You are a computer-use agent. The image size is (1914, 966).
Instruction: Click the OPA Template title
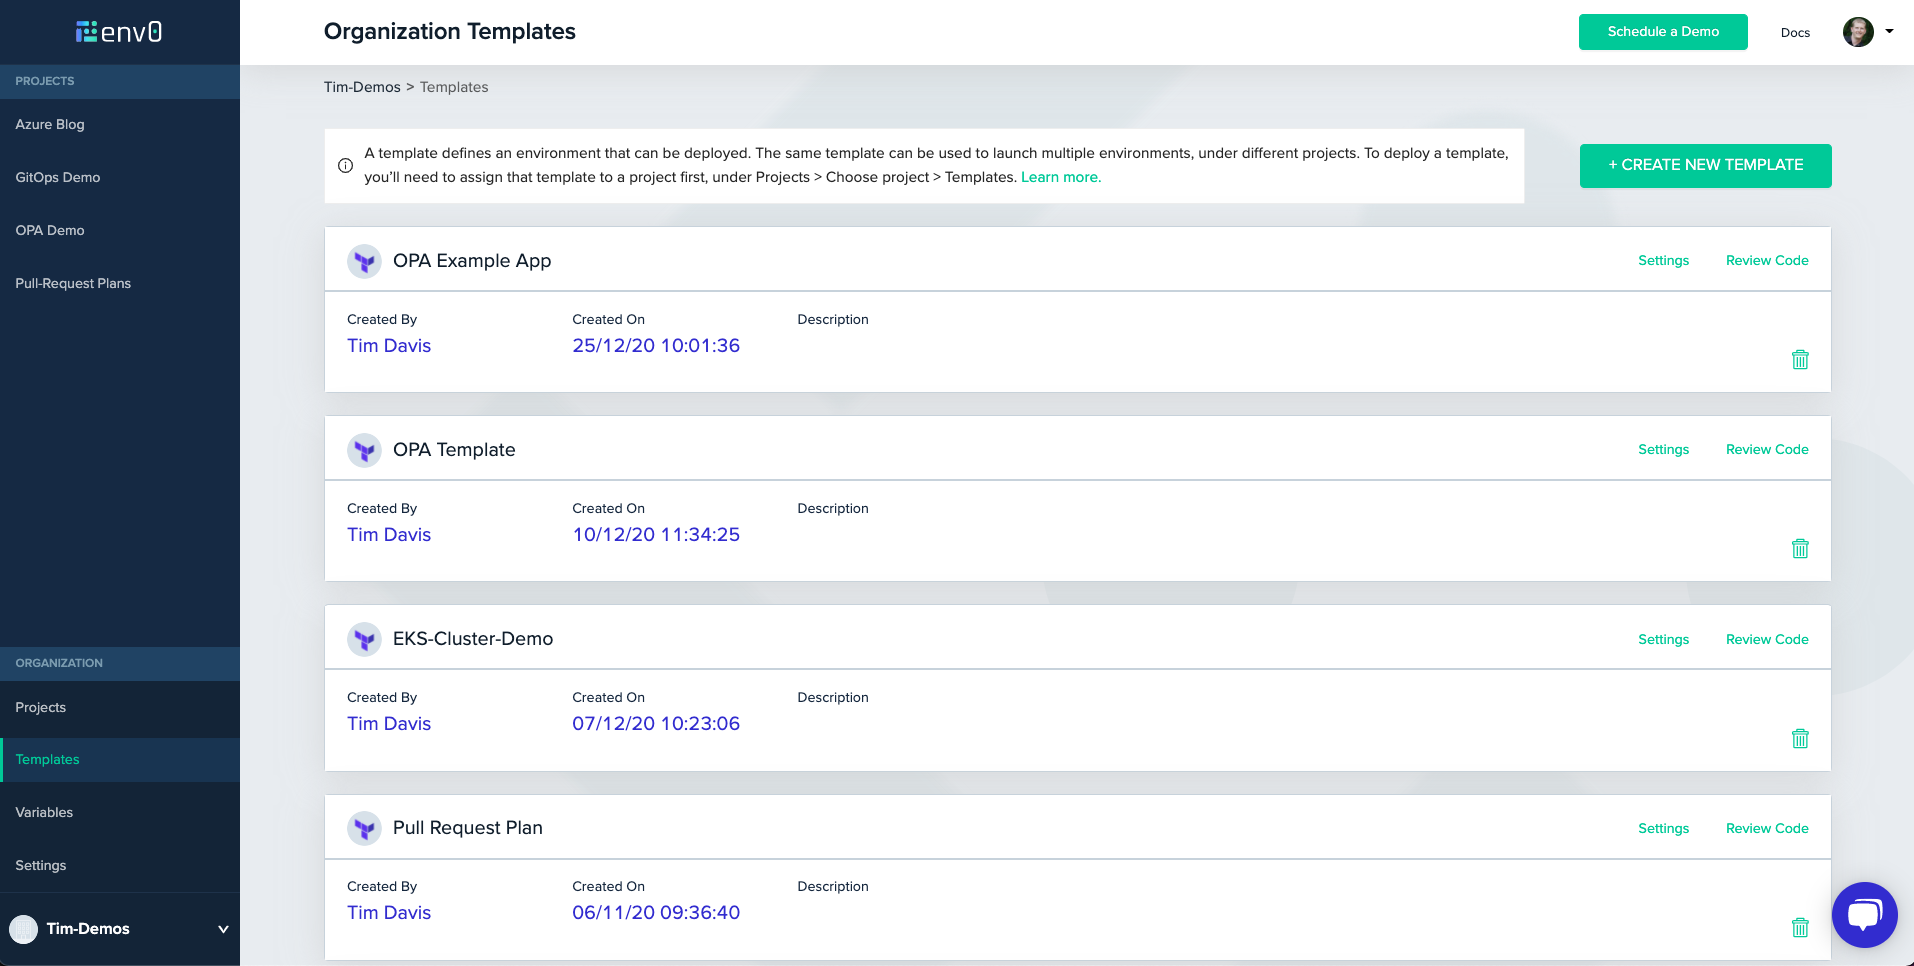click(x=454, y=450)
